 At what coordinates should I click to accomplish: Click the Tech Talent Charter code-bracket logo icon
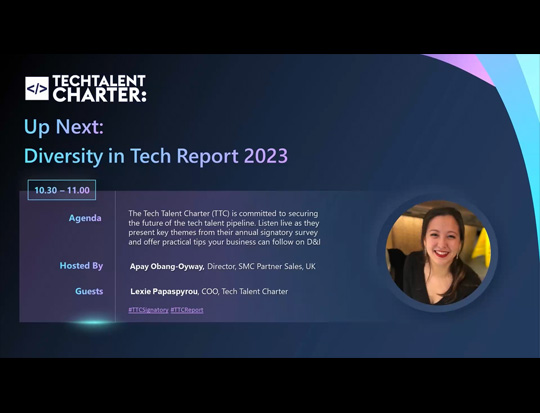(x=37, y=89)
